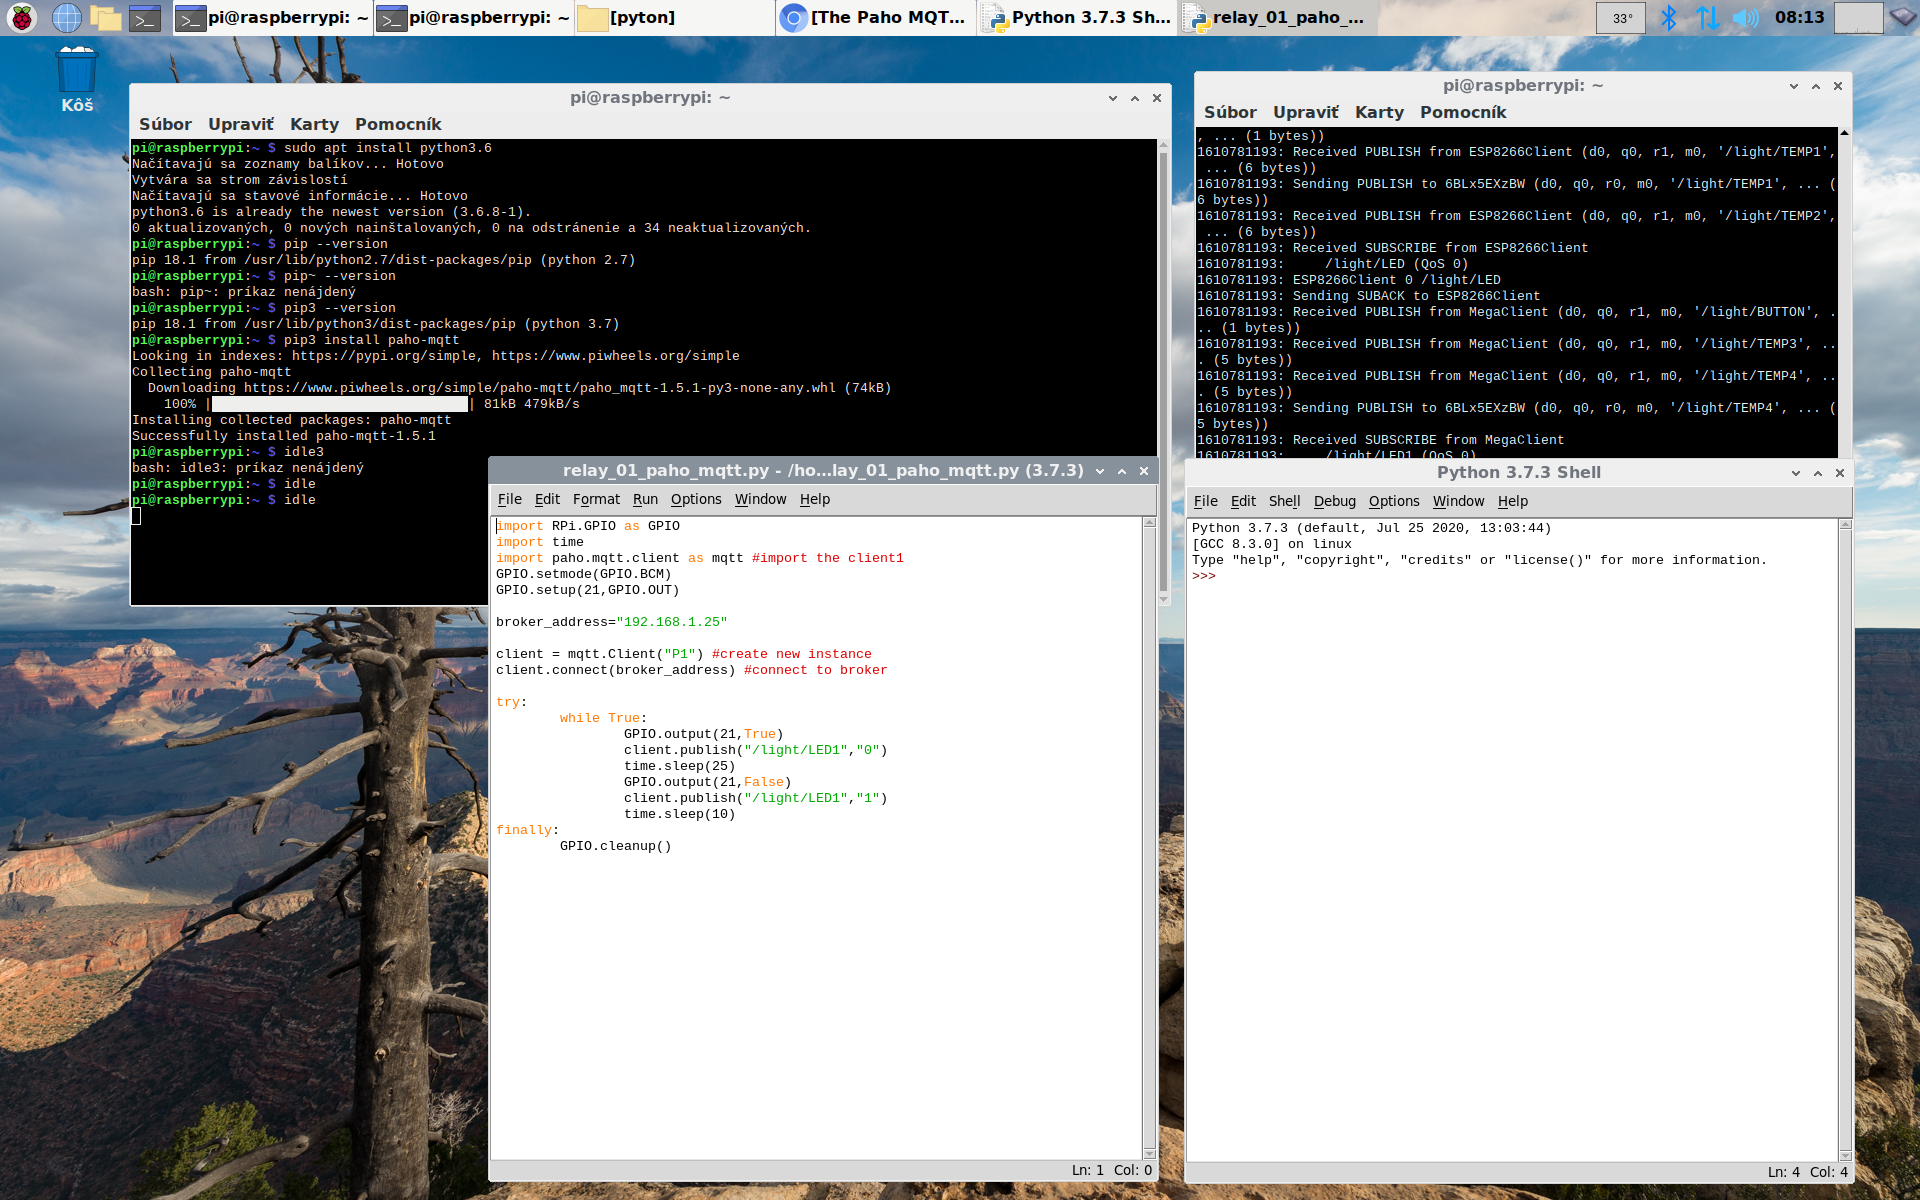Launch terminal from taskbar icon

[145, 17]
